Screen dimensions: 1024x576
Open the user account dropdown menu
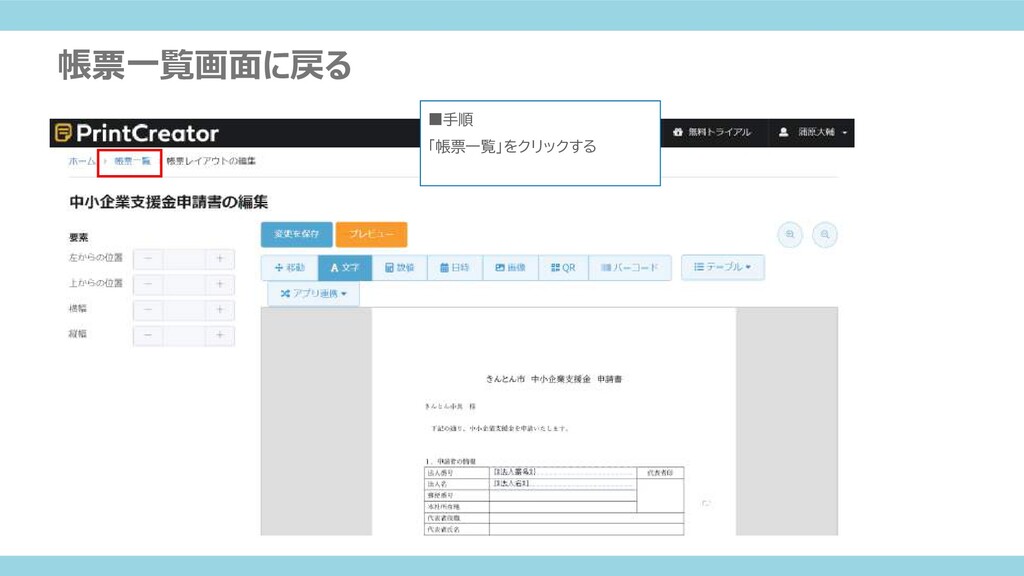click(x=812, y=132)
